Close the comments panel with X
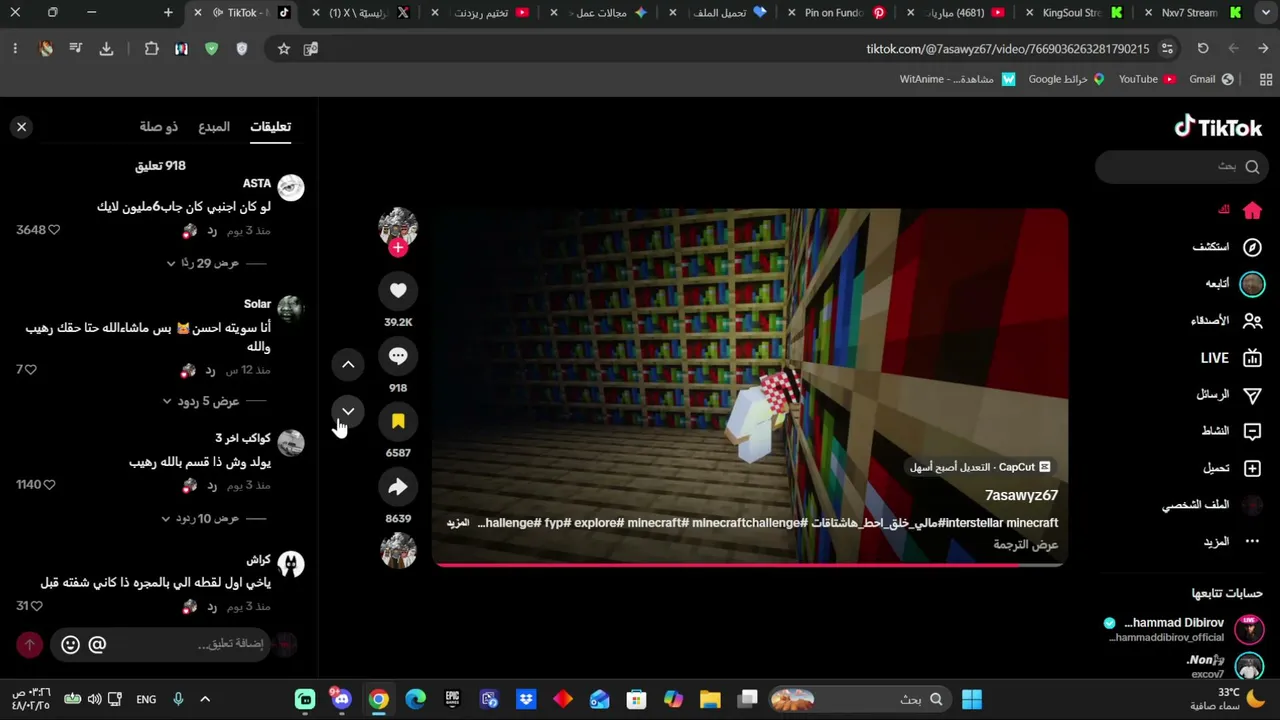 (21, 127)
